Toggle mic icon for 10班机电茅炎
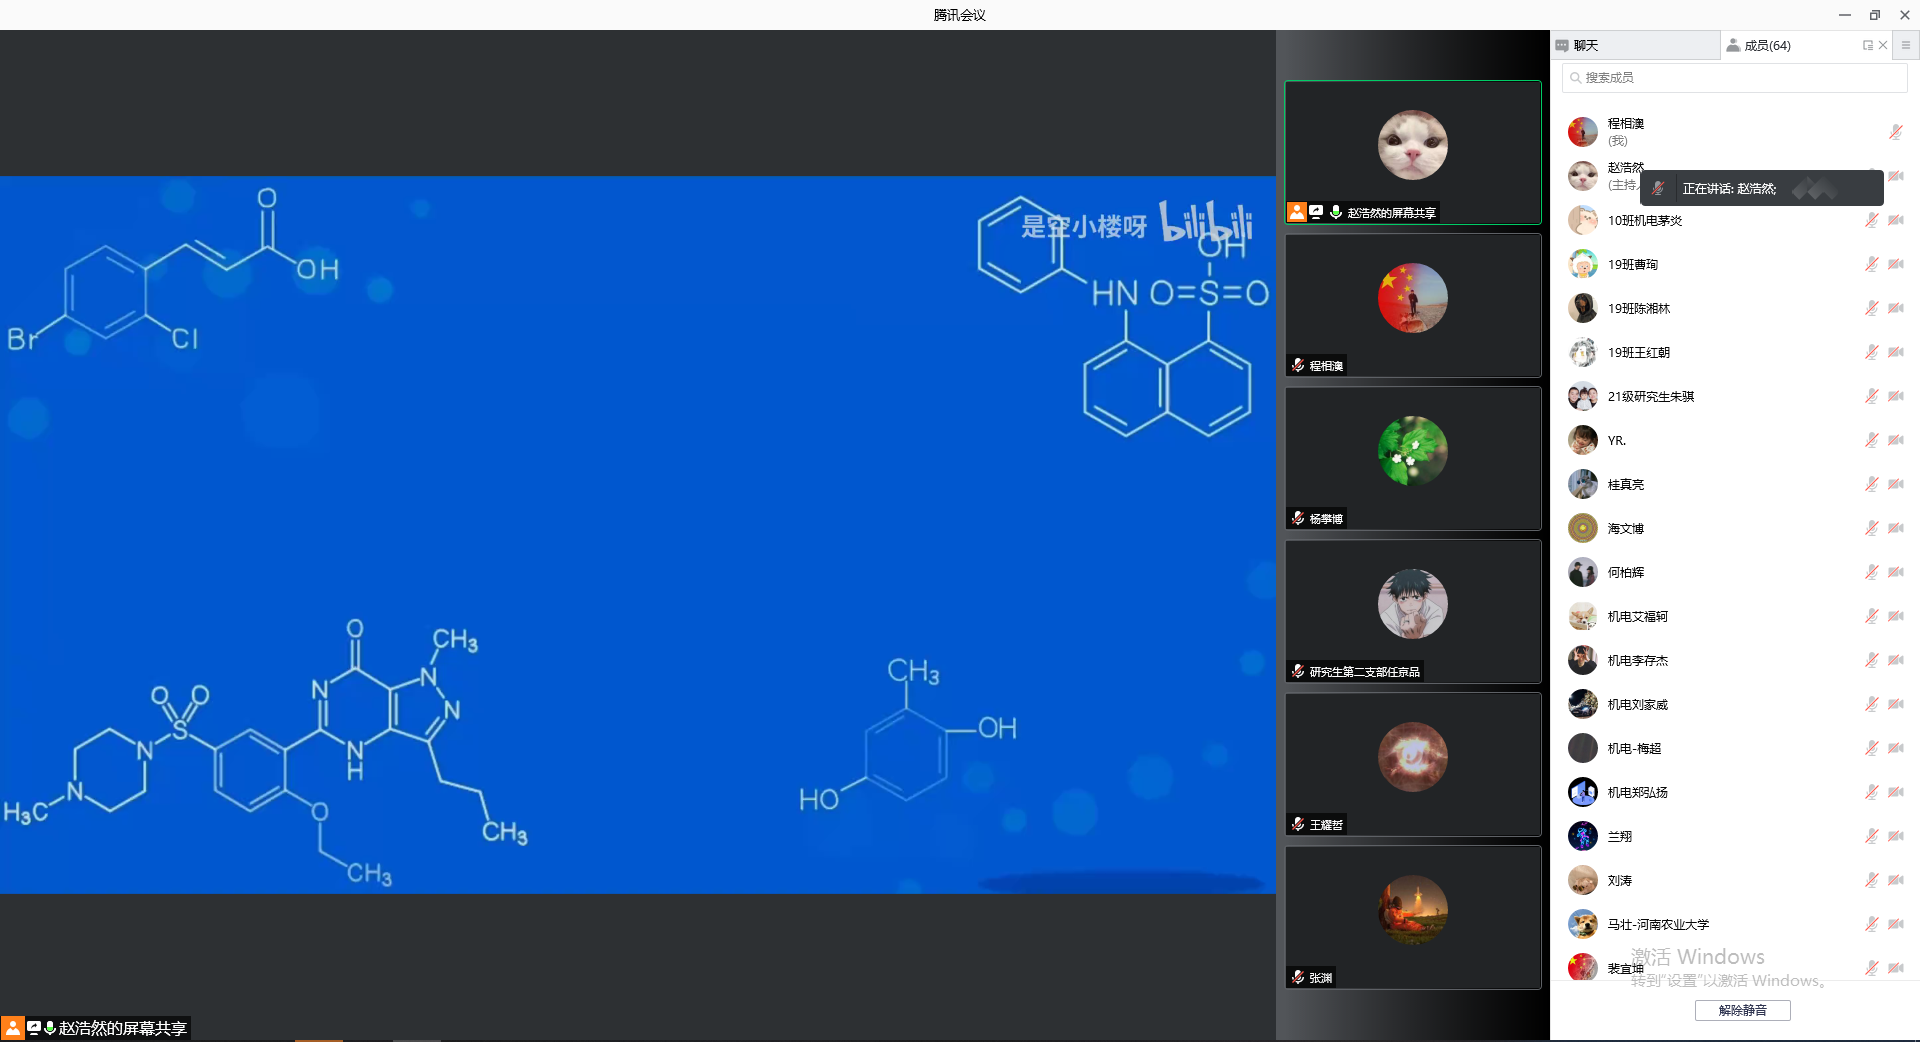Viewport: 1920px width, 1042px height. [1871, 220]
